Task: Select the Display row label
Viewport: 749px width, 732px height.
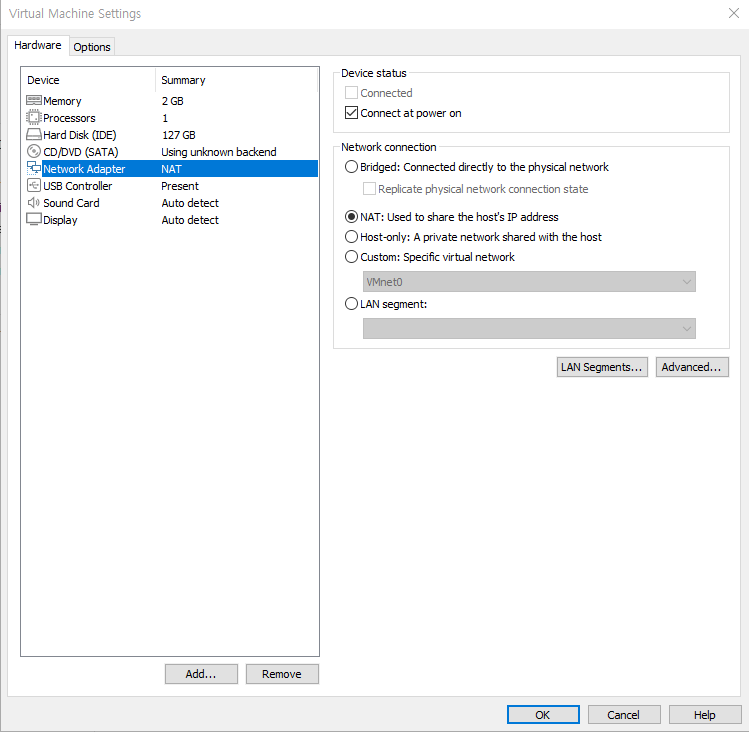Action: click(x=60, y=220)
